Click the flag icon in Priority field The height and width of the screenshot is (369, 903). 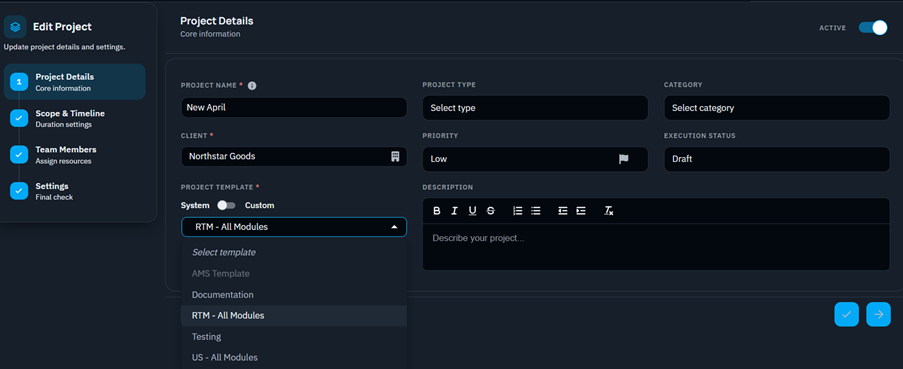coord(624,159)
